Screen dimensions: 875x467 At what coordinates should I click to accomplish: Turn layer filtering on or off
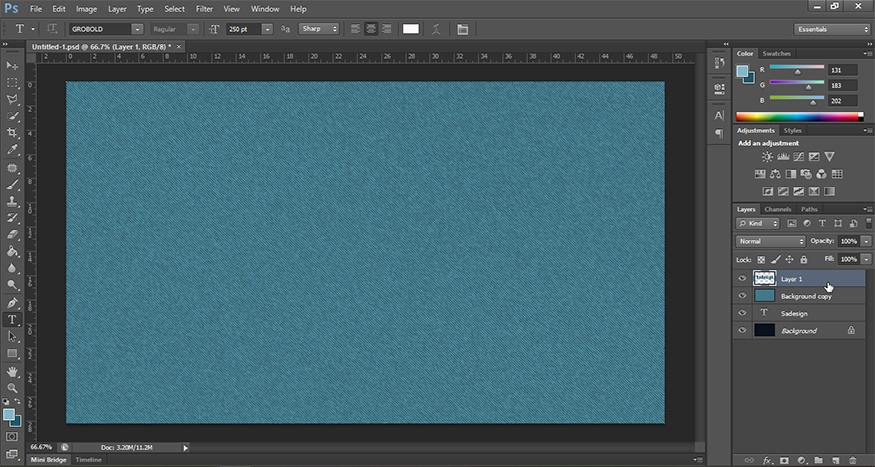tap(869, 223)
